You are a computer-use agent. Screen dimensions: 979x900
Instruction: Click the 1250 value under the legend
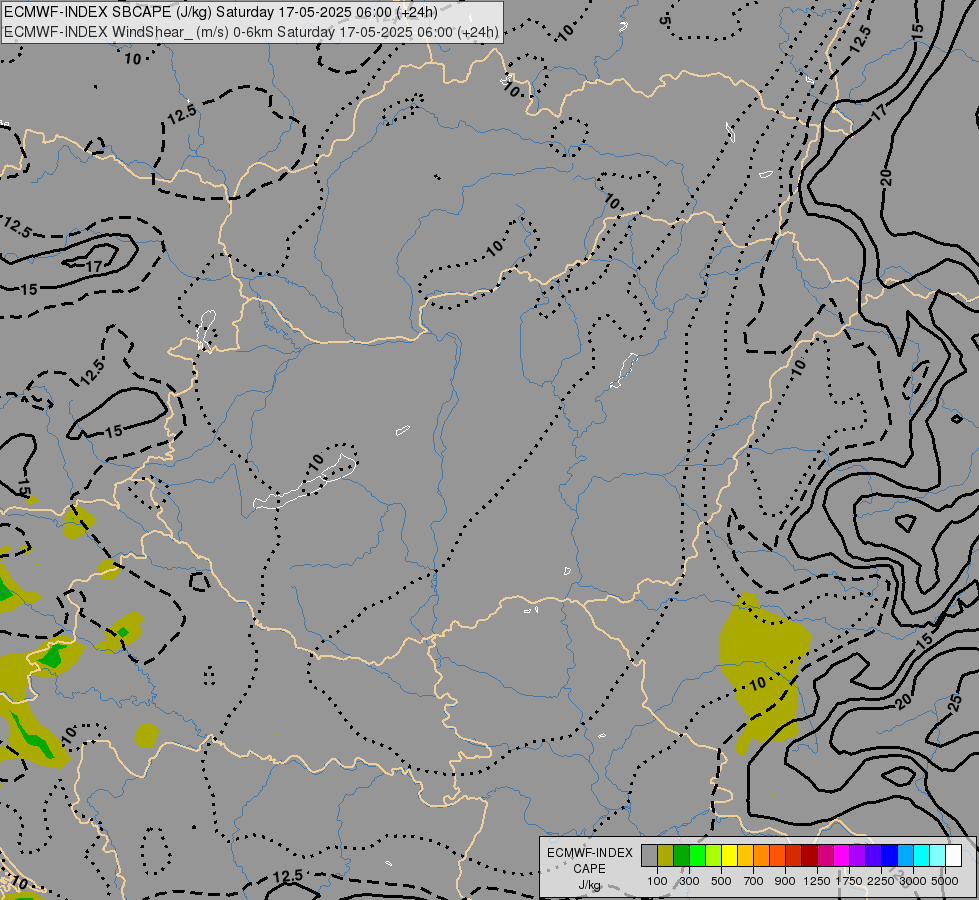[817, 881]
